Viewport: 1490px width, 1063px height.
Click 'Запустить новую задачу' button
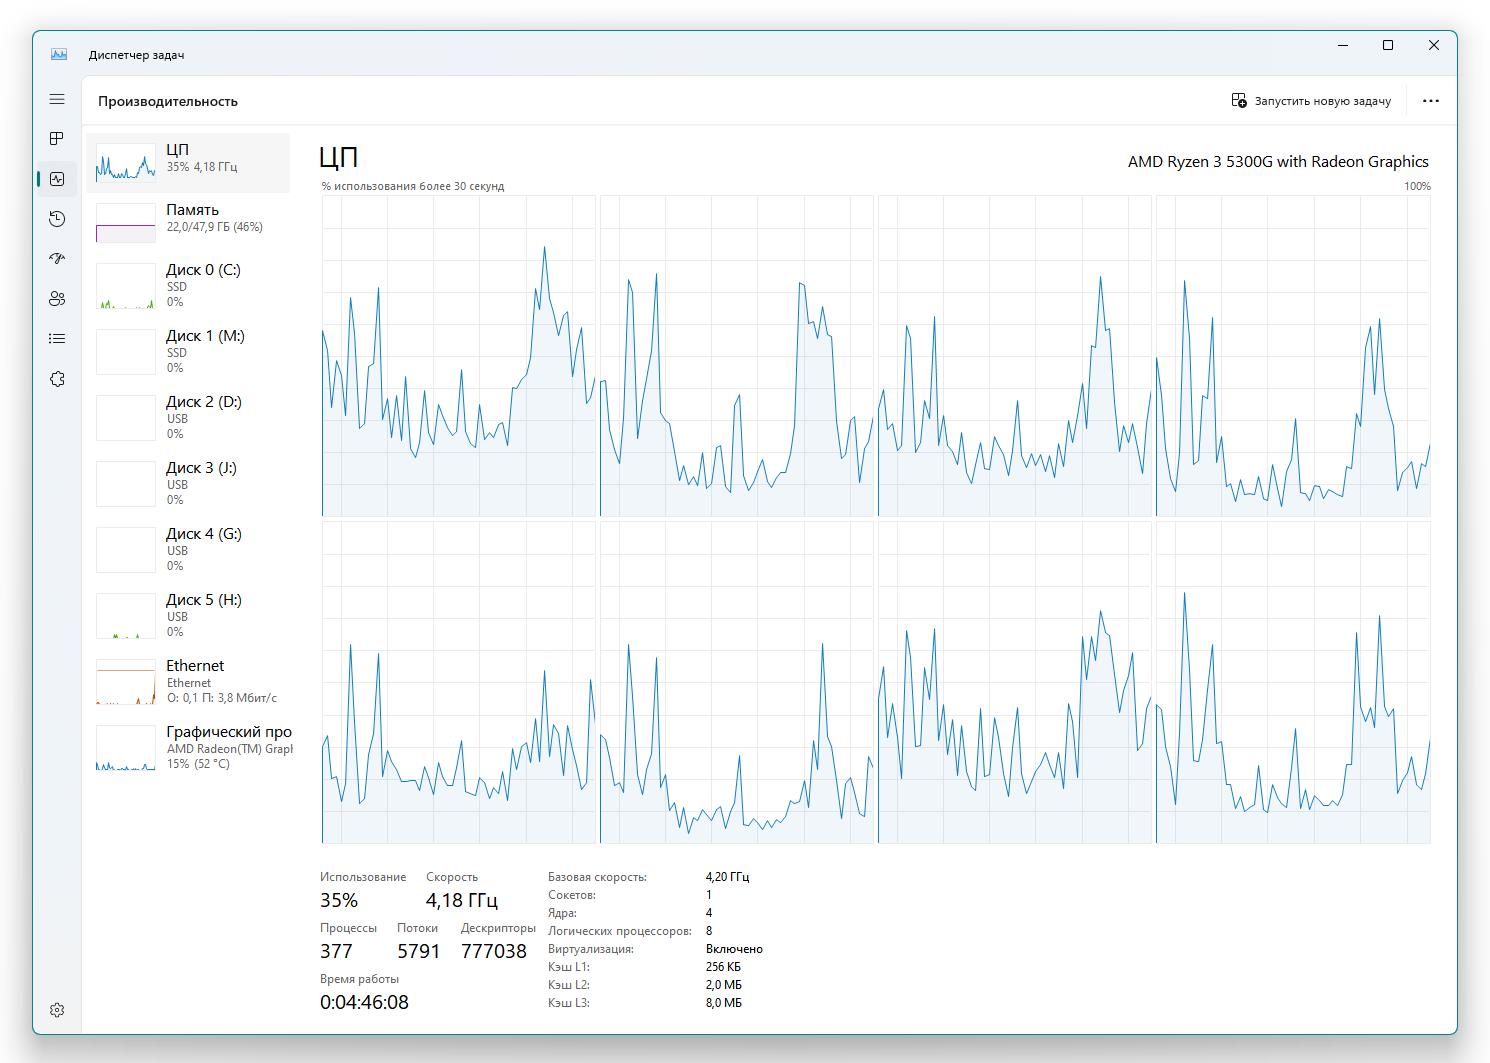pyautogui.click(x=1311, y=101)
